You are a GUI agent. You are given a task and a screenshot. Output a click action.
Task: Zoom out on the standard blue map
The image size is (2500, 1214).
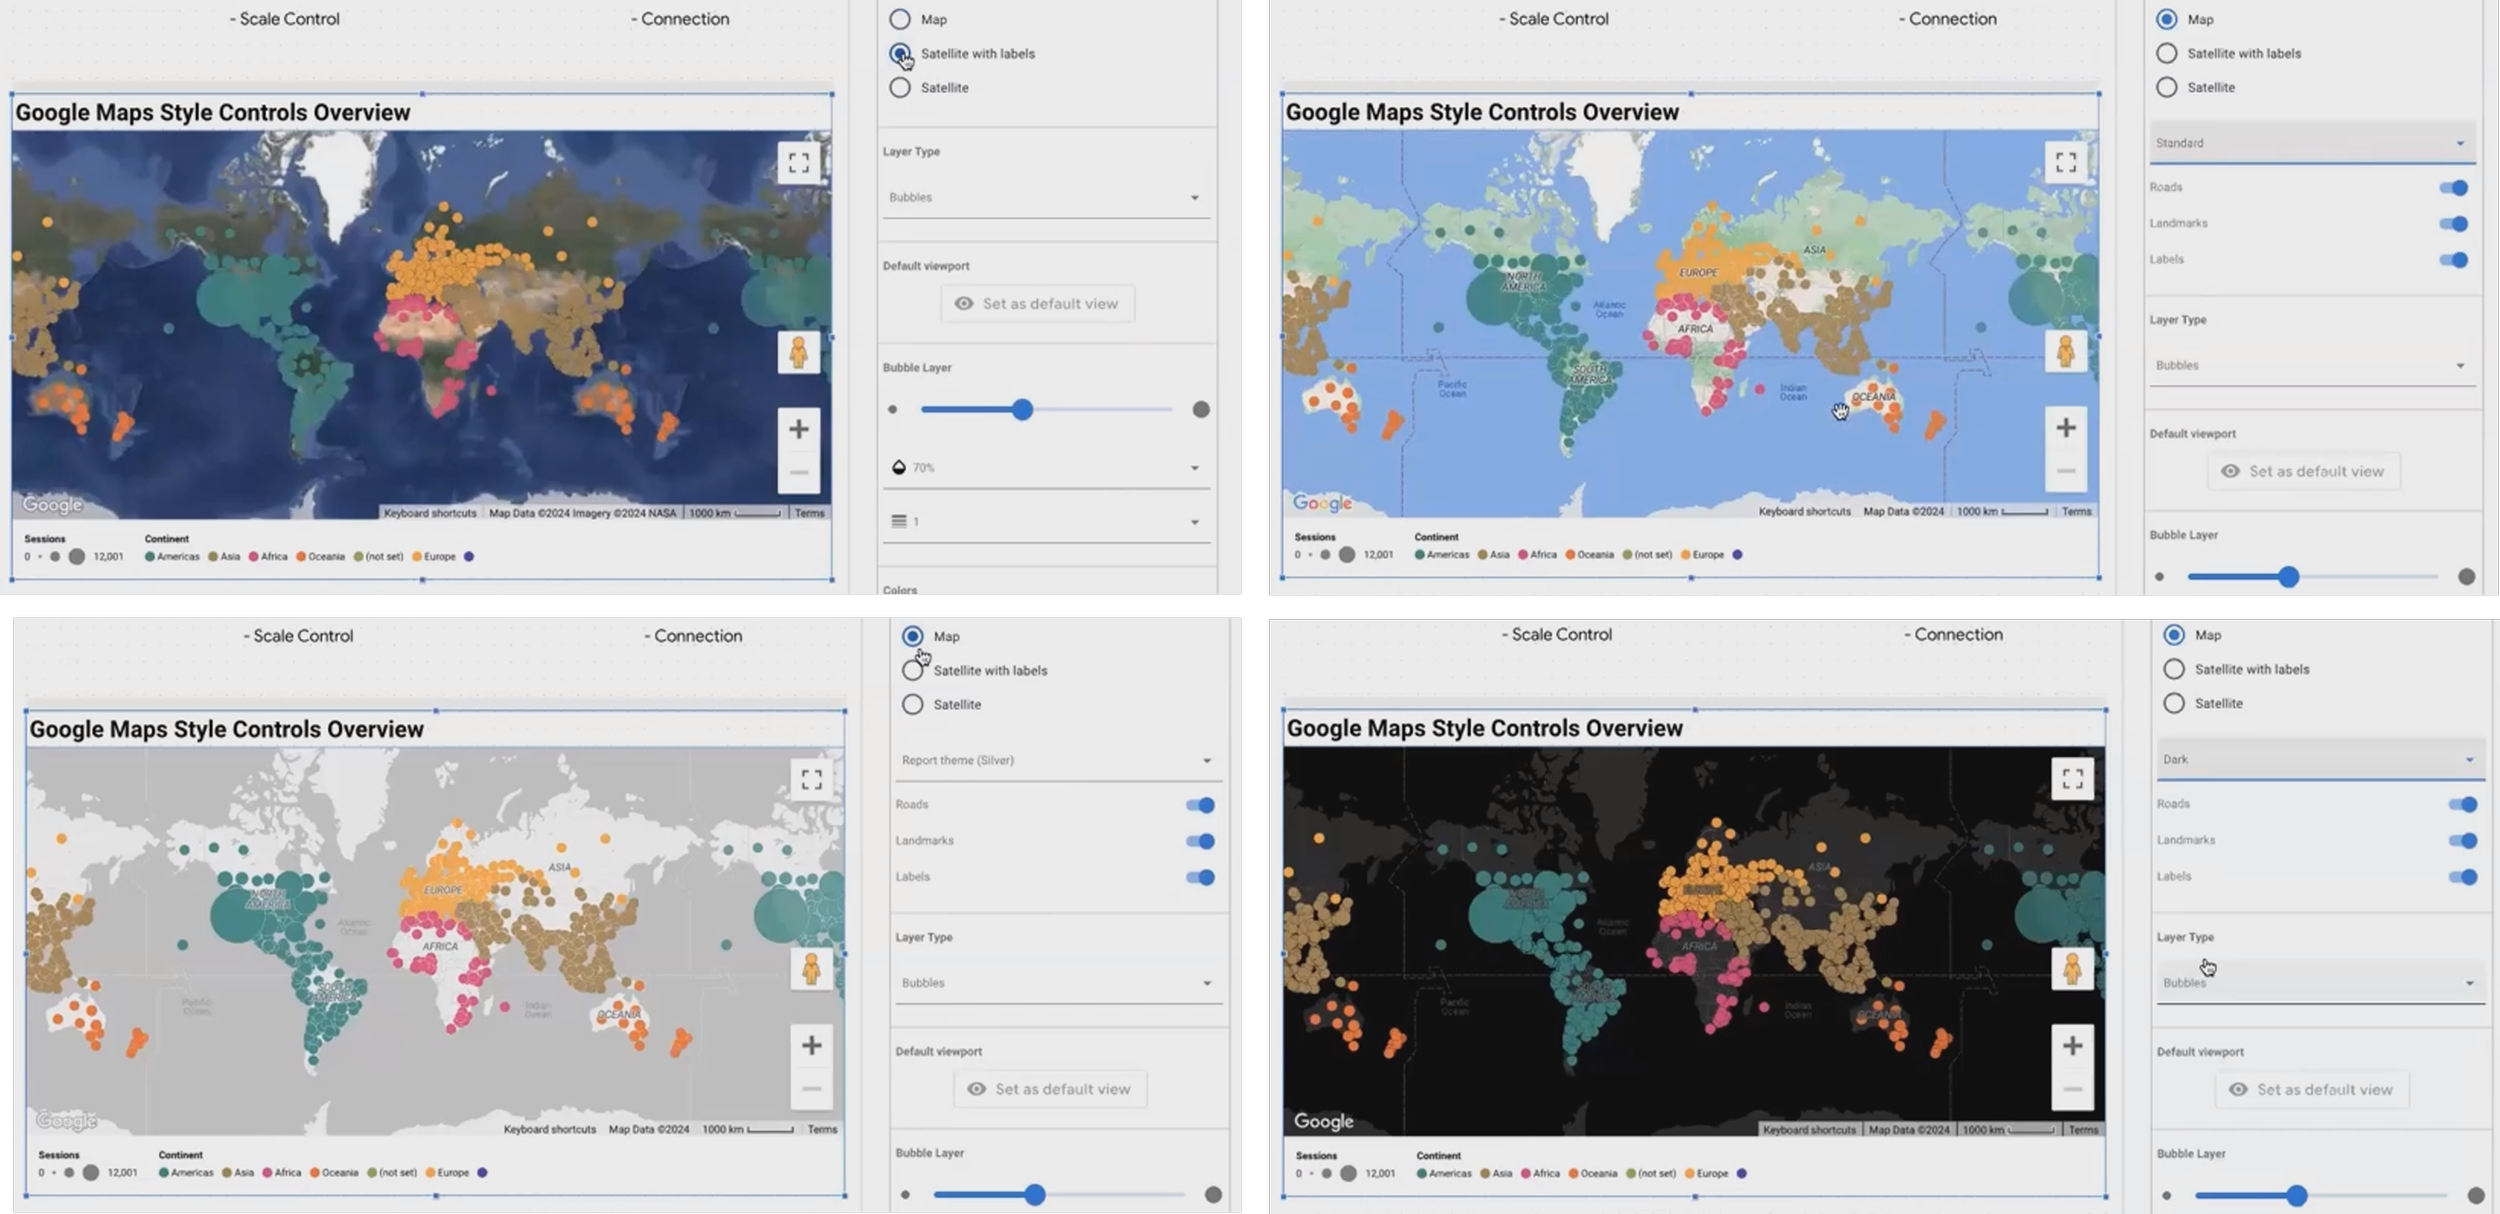[x=2066, y=471]
